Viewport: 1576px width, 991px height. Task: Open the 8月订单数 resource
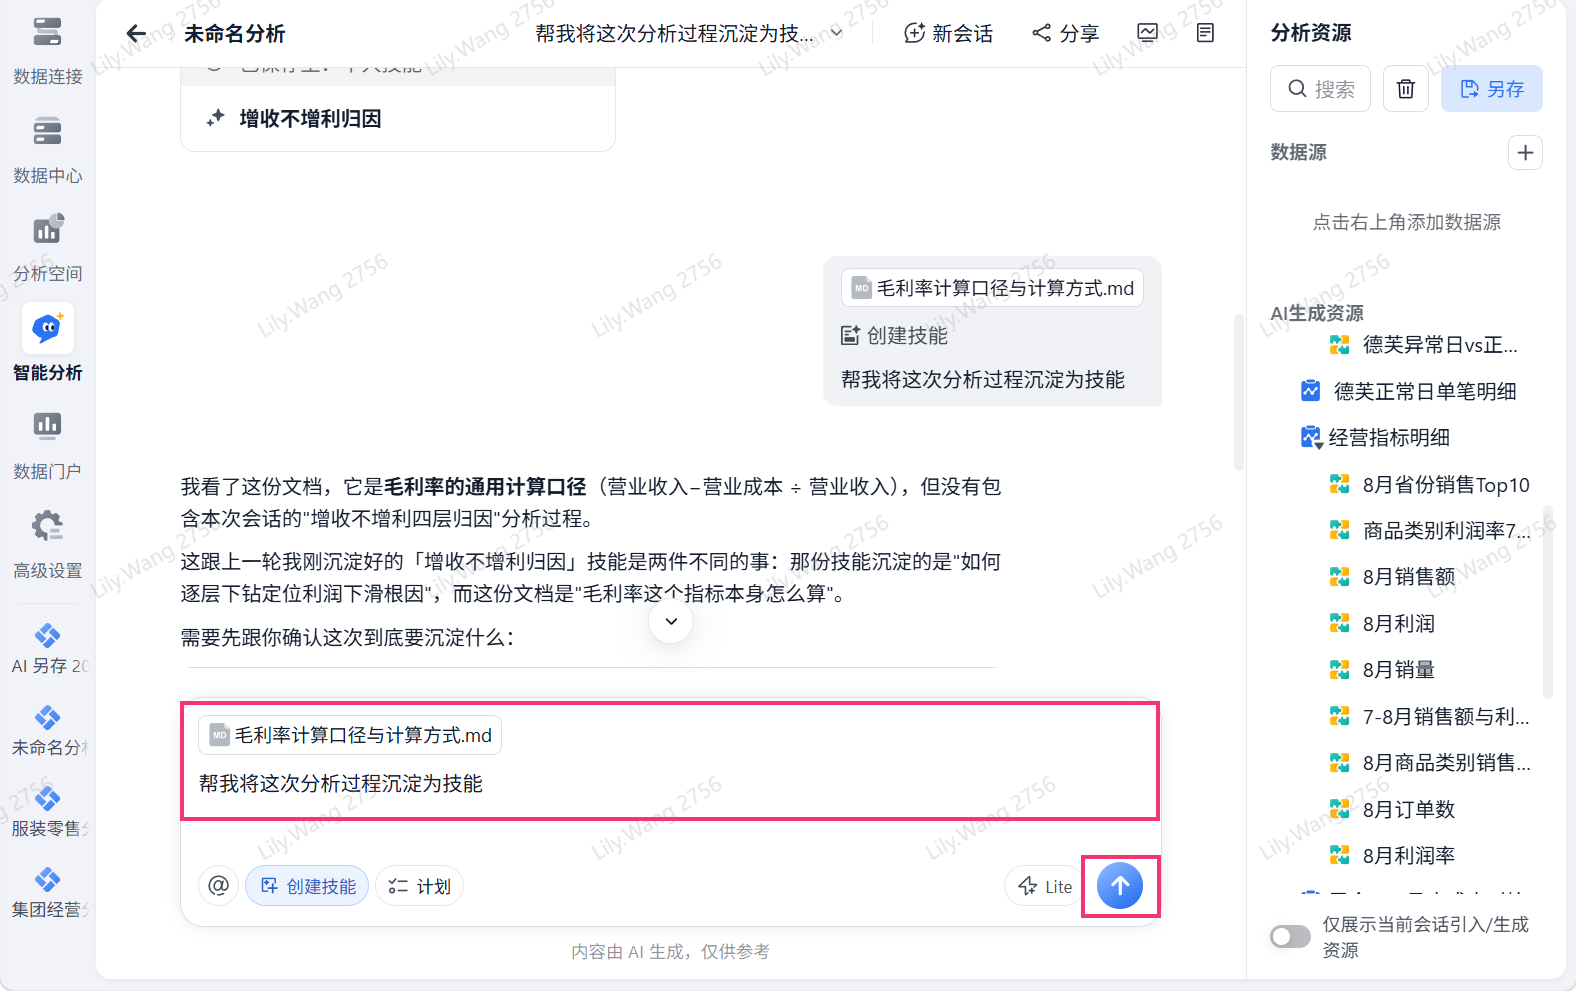click(x=1393, y=809)
